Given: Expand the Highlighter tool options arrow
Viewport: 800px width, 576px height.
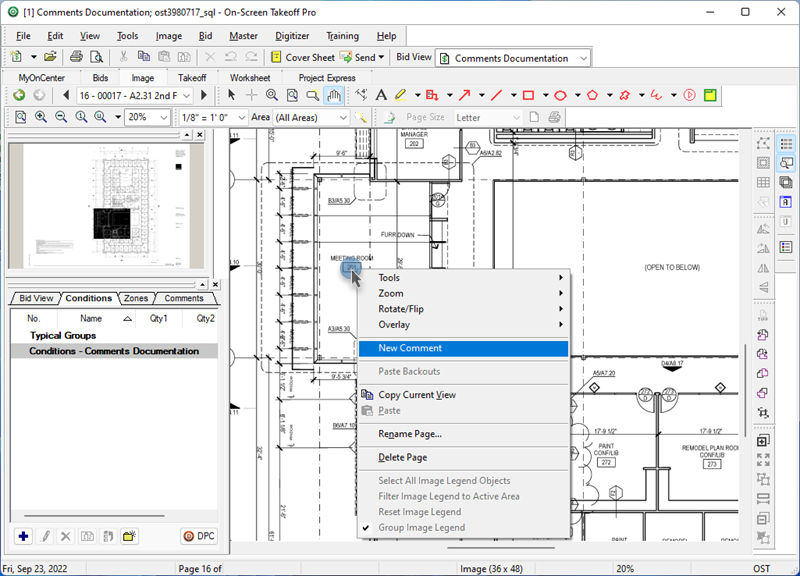Looking at the screenshot, I should click(417, 95).
